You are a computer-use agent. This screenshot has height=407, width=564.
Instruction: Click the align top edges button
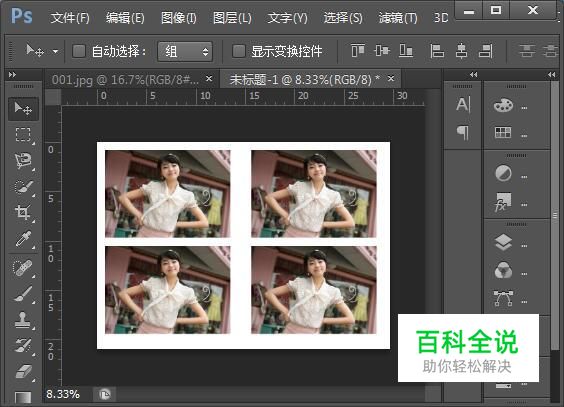click(358, 51)
